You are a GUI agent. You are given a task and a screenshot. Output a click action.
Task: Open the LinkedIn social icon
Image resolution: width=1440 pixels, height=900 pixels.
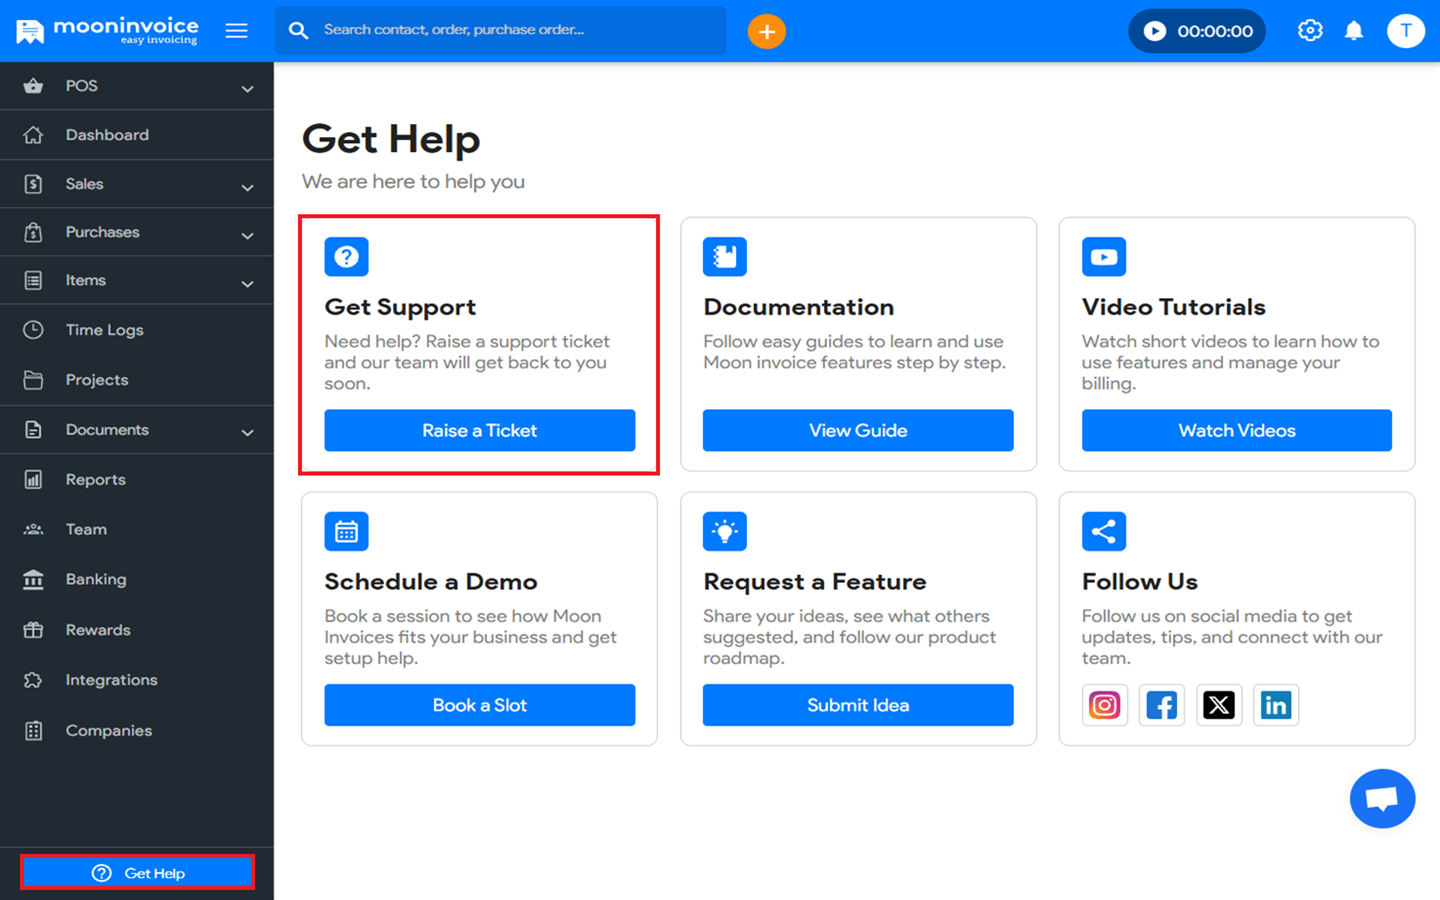1275,705
